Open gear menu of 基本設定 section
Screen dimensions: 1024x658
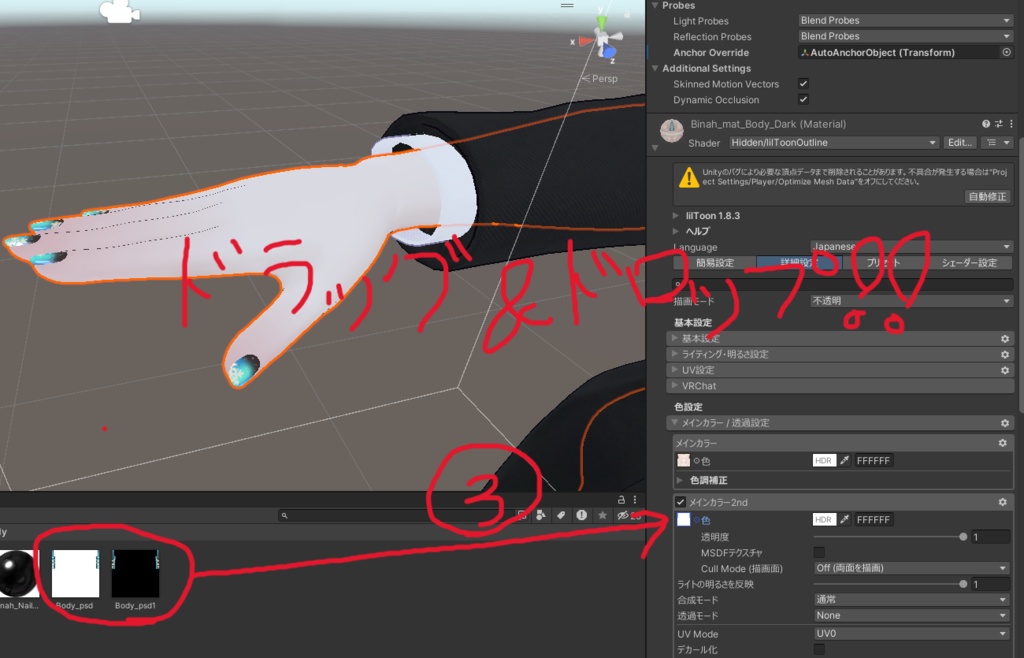click(x=1004, y=338)
